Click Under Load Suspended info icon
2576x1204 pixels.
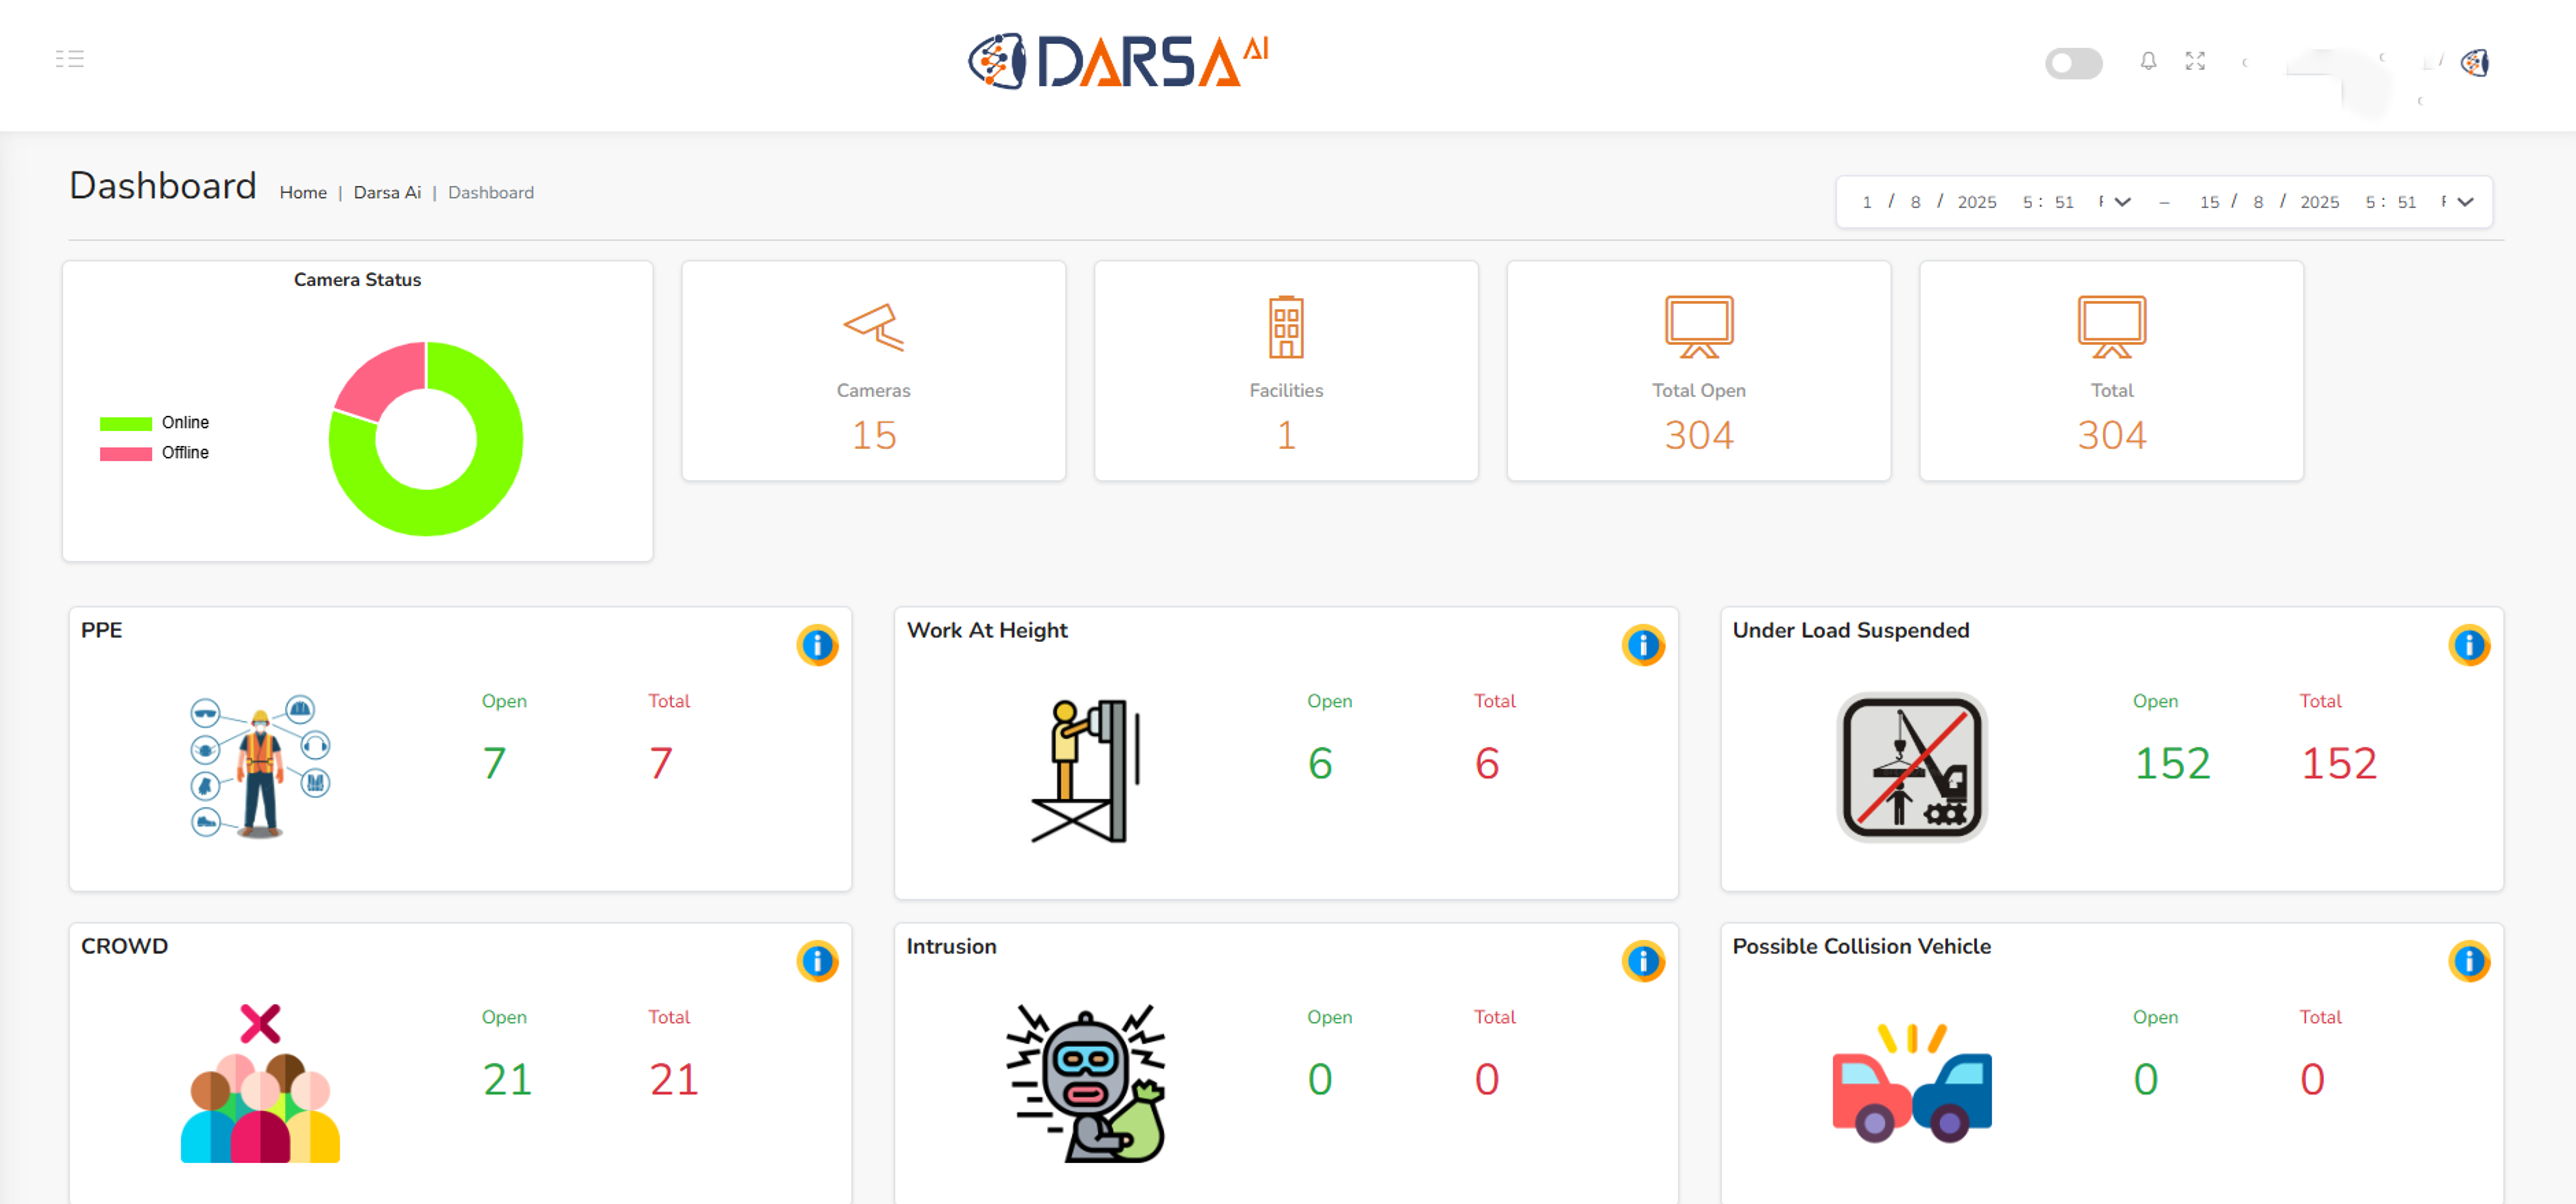[2468, 645]
